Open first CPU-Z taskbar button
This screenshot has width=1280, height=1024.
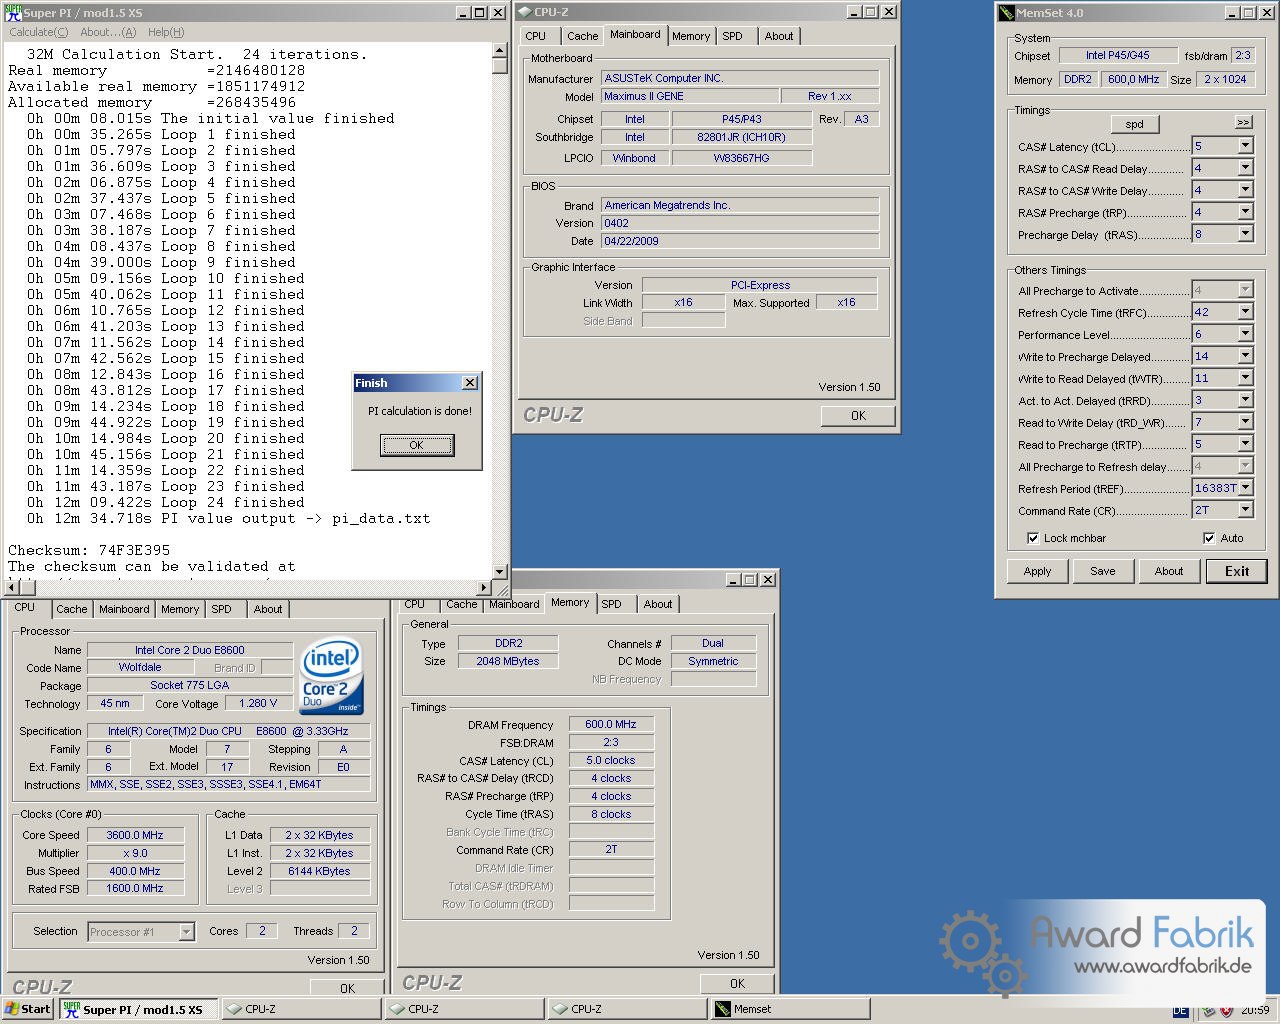click(301, 1009)
